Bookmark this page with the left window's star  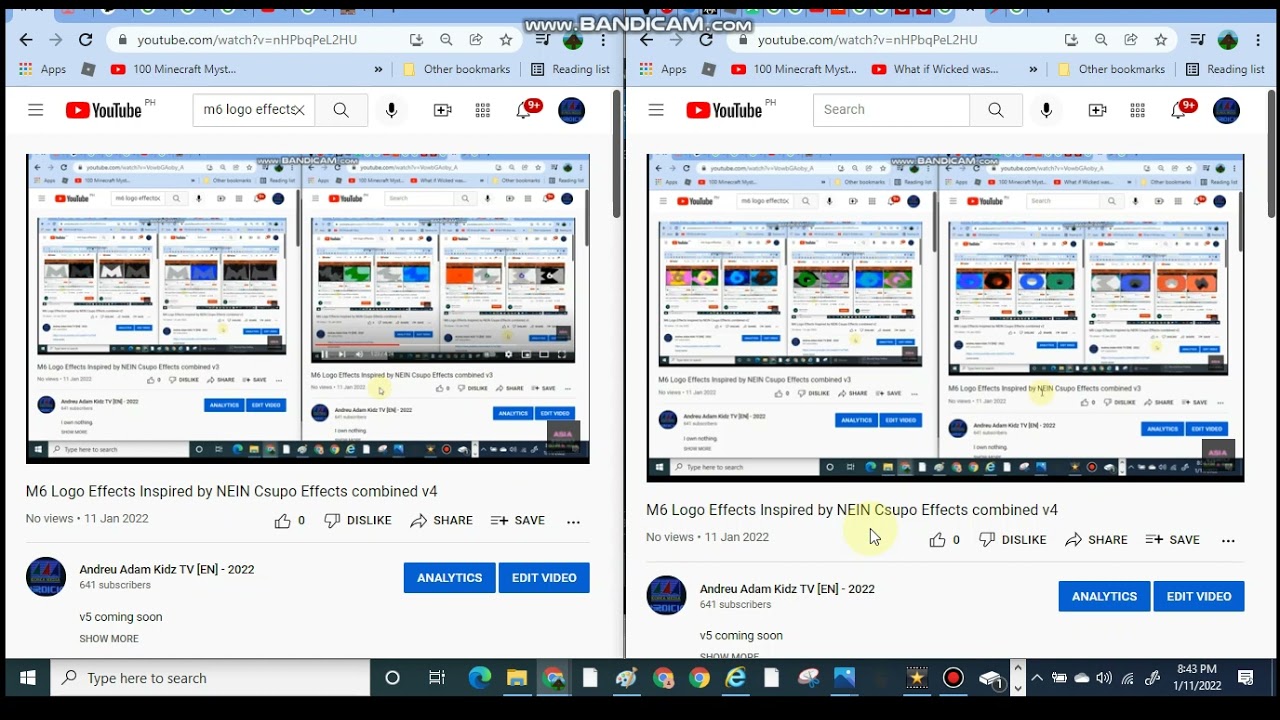click(506, 40)
